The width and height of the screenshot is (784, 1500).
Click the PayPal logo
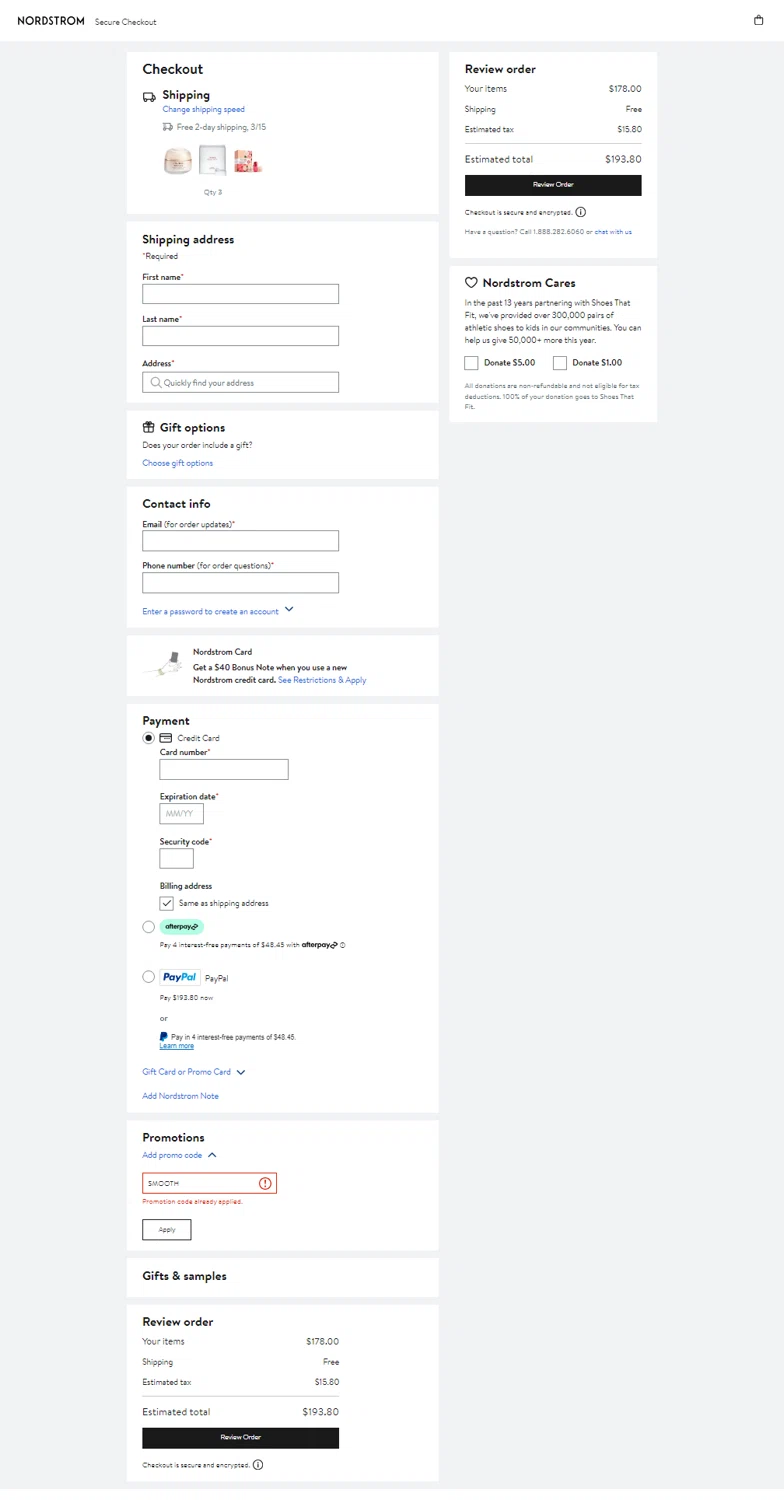(x=180, y=977)
